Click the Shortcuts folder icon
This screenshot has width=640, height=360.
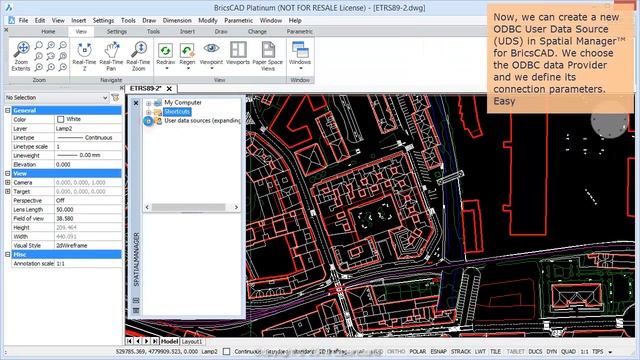(158, 111)
